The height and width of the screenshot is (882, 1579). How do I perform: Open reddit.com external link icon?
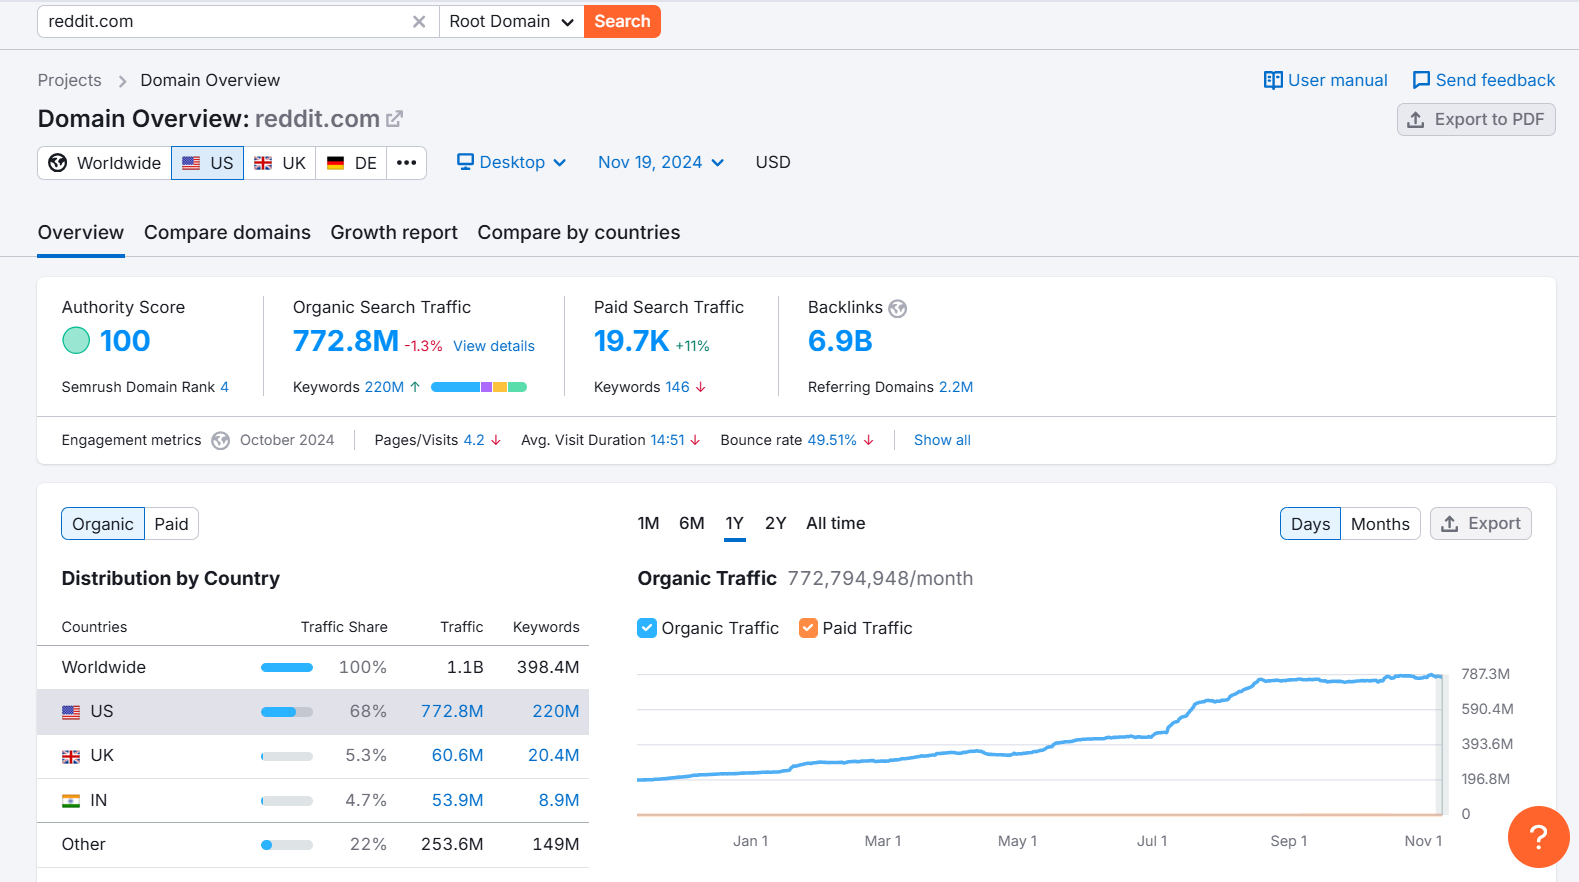pos(395,119)
